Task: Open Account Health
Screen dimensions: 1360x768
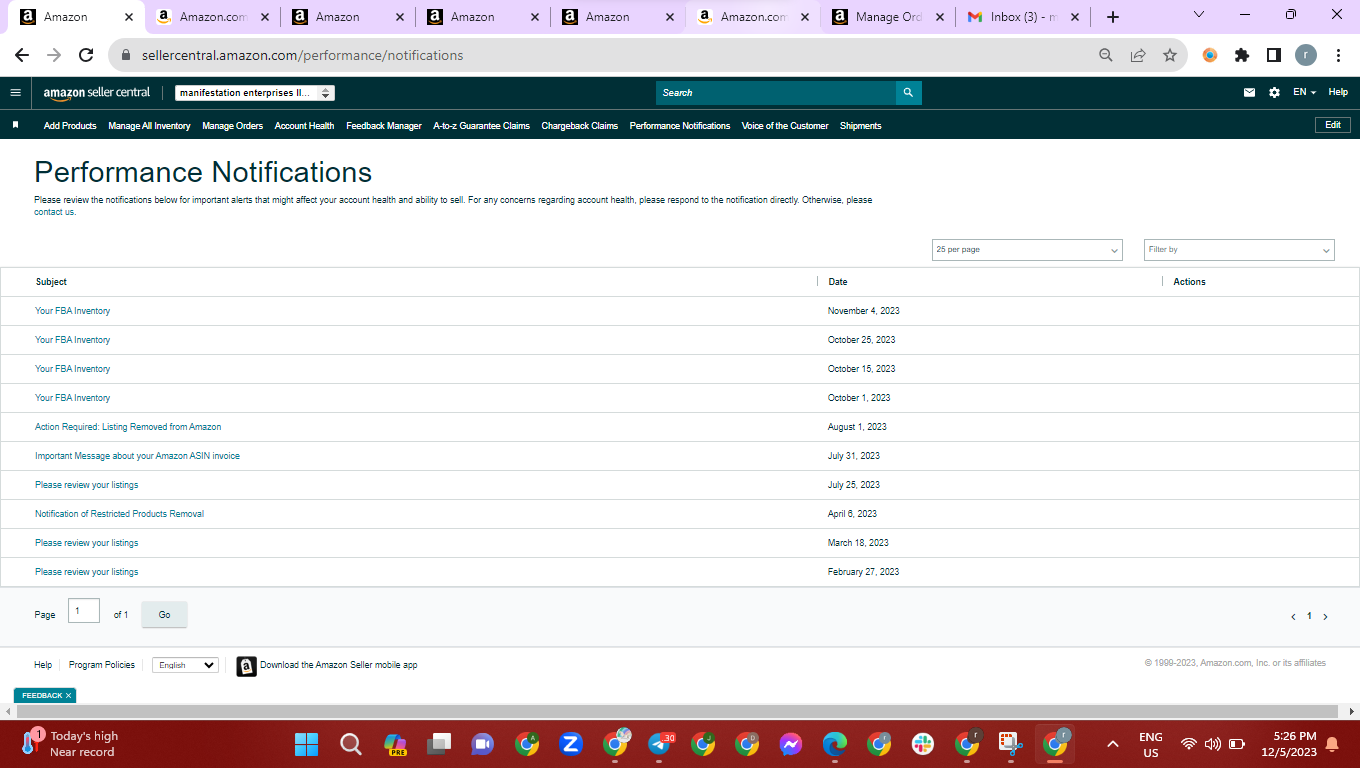Action: click(304, 126)
